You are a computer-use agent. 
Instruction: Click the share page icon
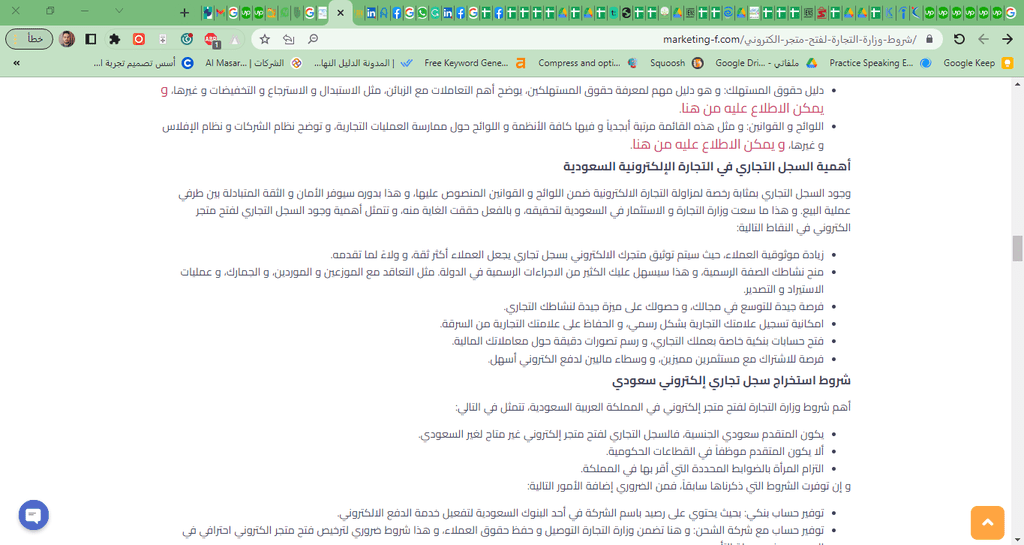[x=289, y=39]
